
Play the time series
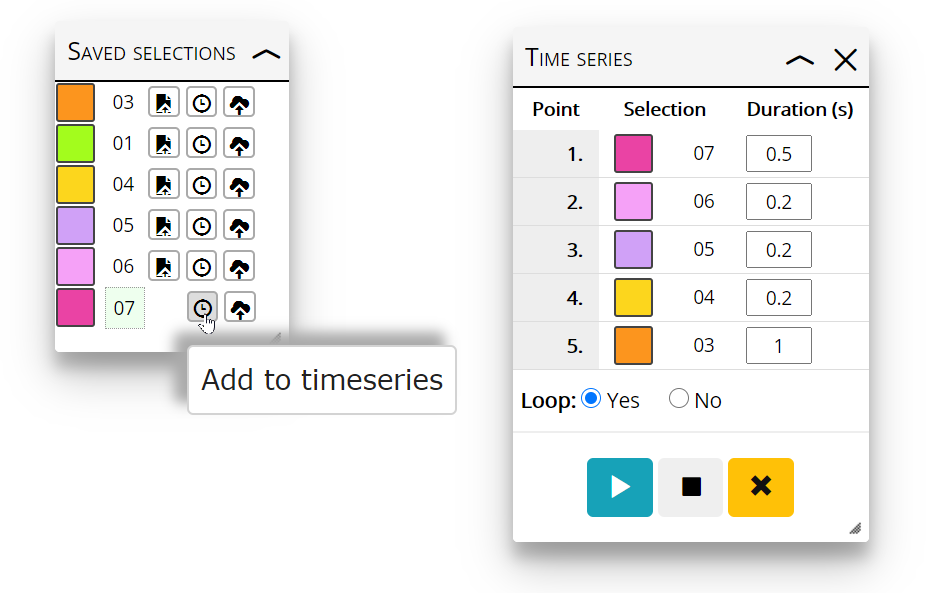pos(620,487)
